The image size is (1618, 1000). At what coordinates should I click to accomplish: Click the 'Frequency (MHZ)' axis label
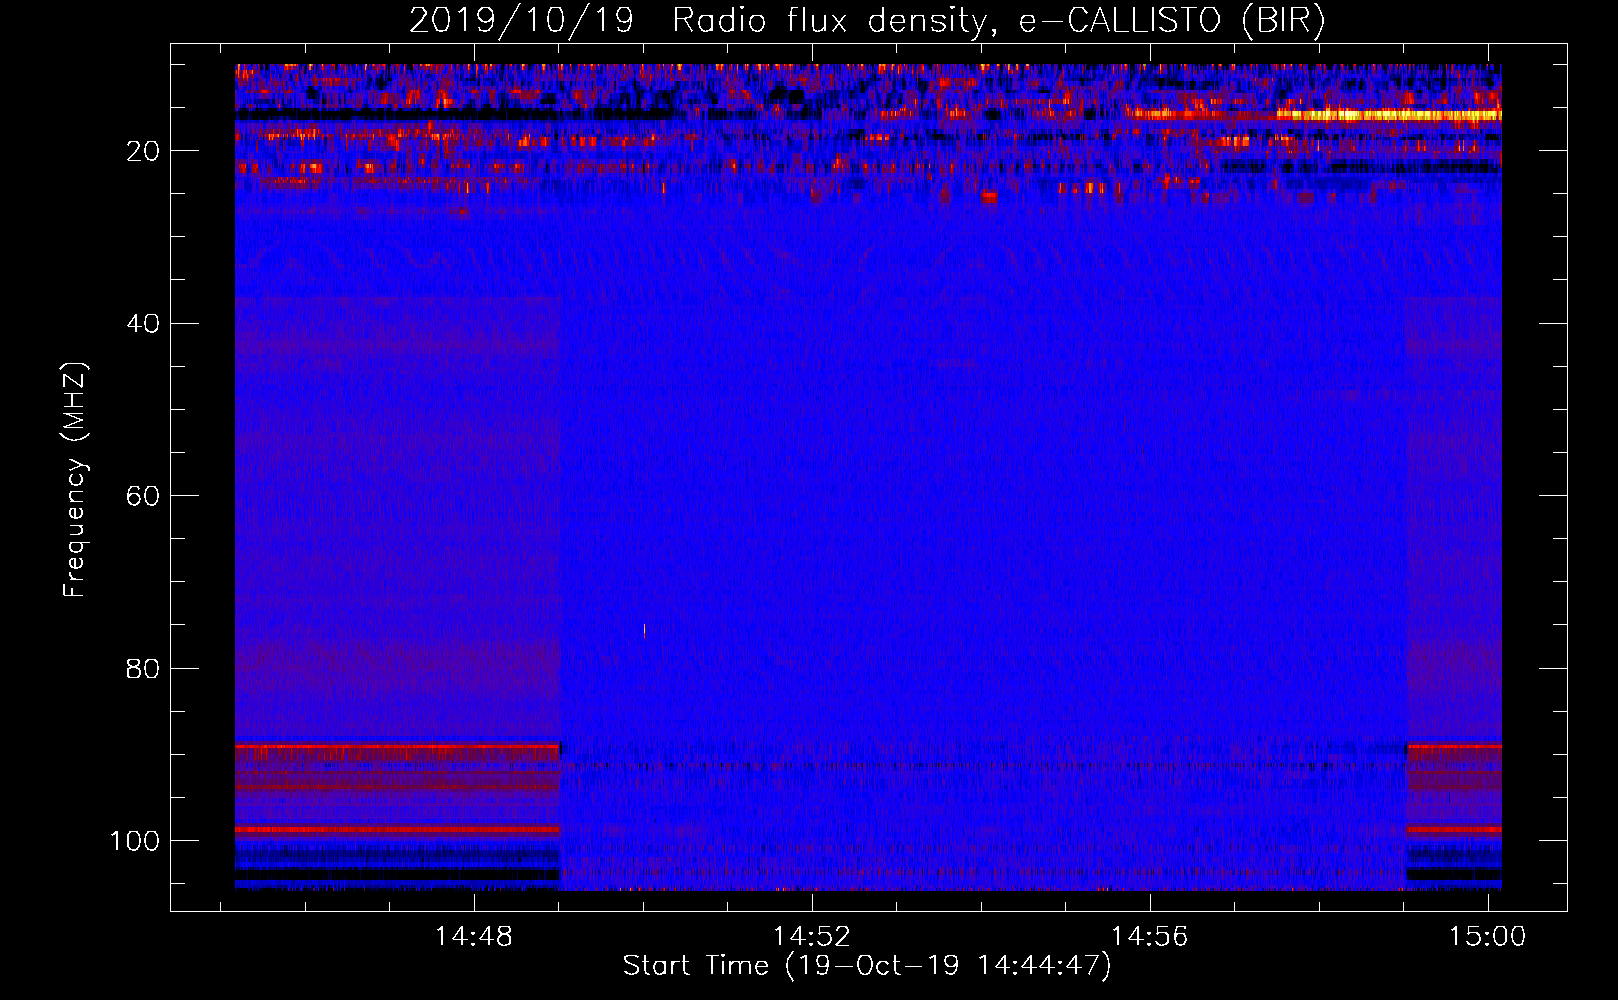[75, 480]
